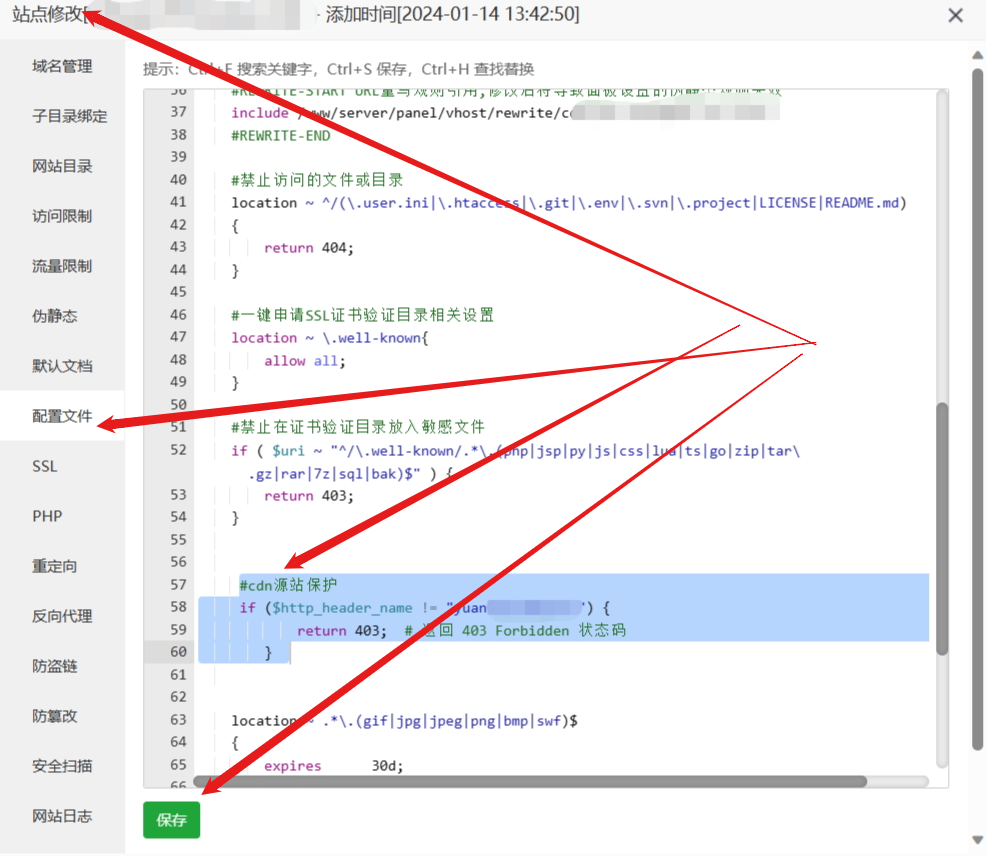This screenshot has height=856, width=986.
Task: Open 网站目录 settings
Action: click(62, 166)
